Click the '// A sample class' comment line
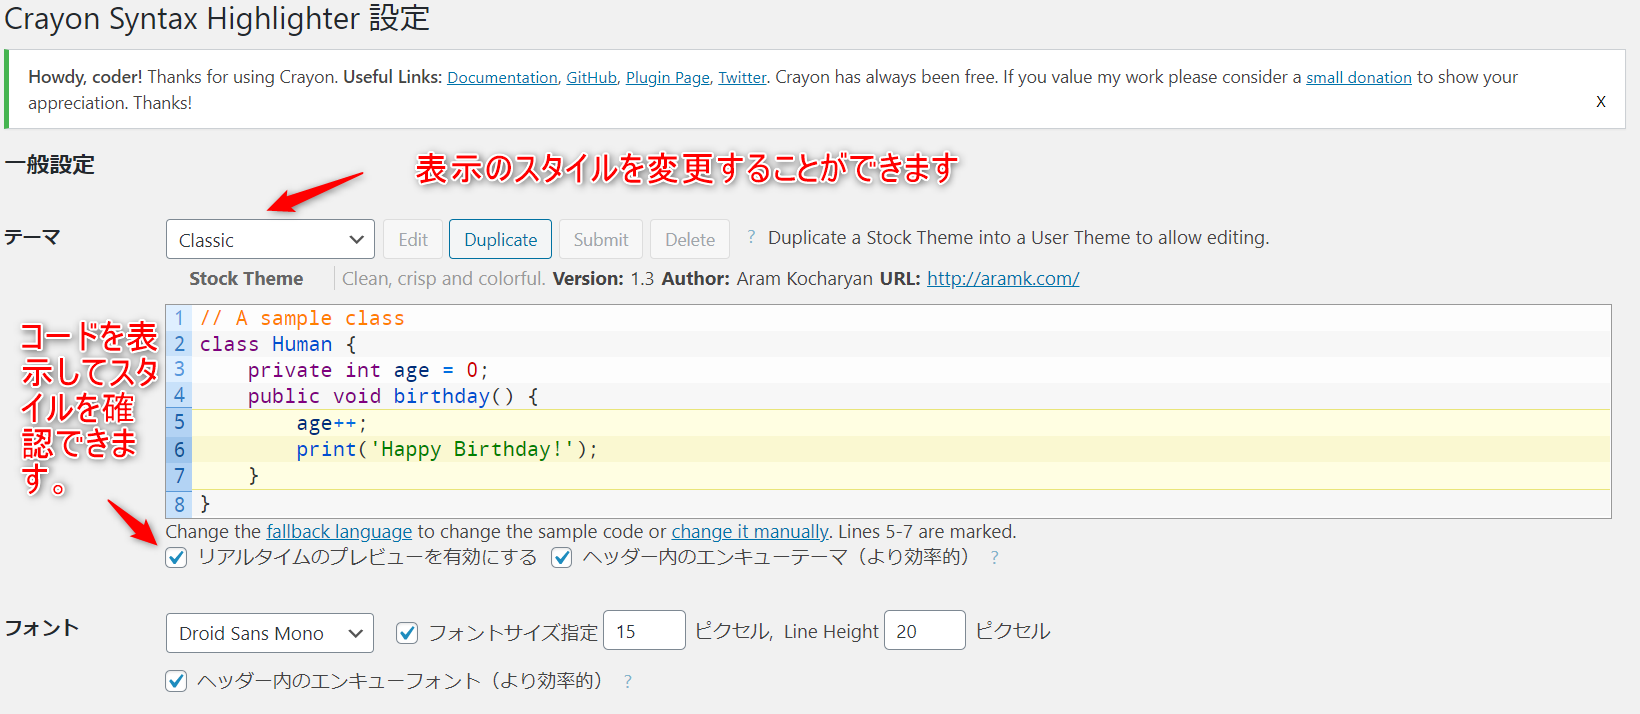The height and width of the screenshot is (714, 1640). pyautogui.click(x=302, y=318)
